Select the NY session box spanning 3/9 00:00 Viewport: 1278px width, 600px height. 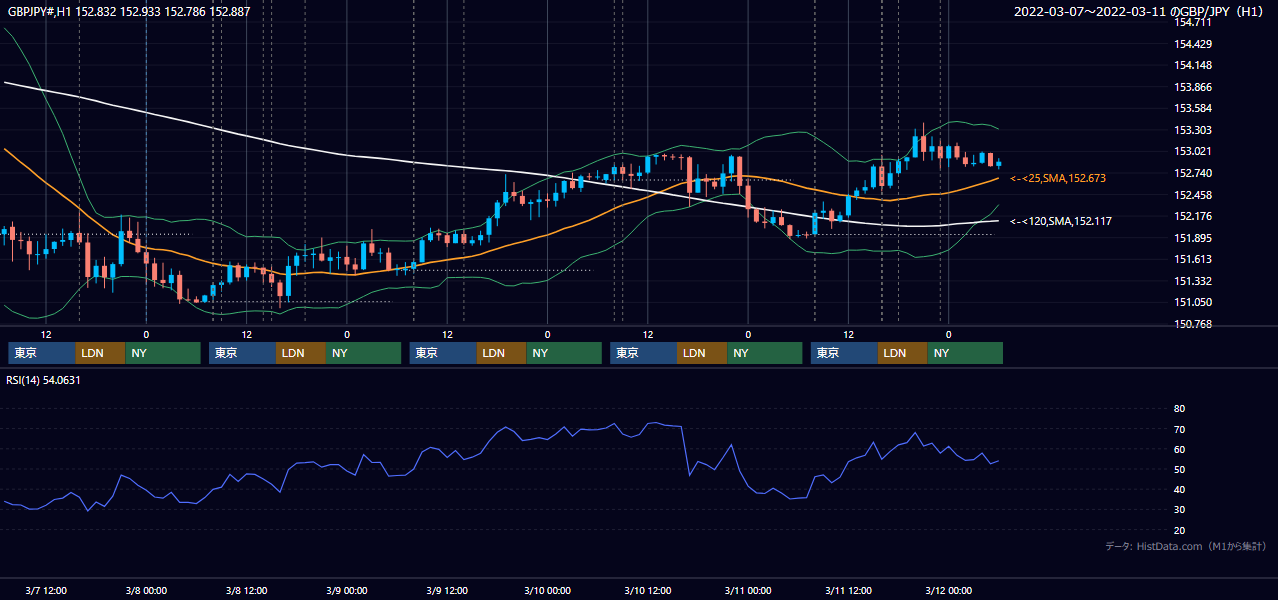click(x=364, y=353)
